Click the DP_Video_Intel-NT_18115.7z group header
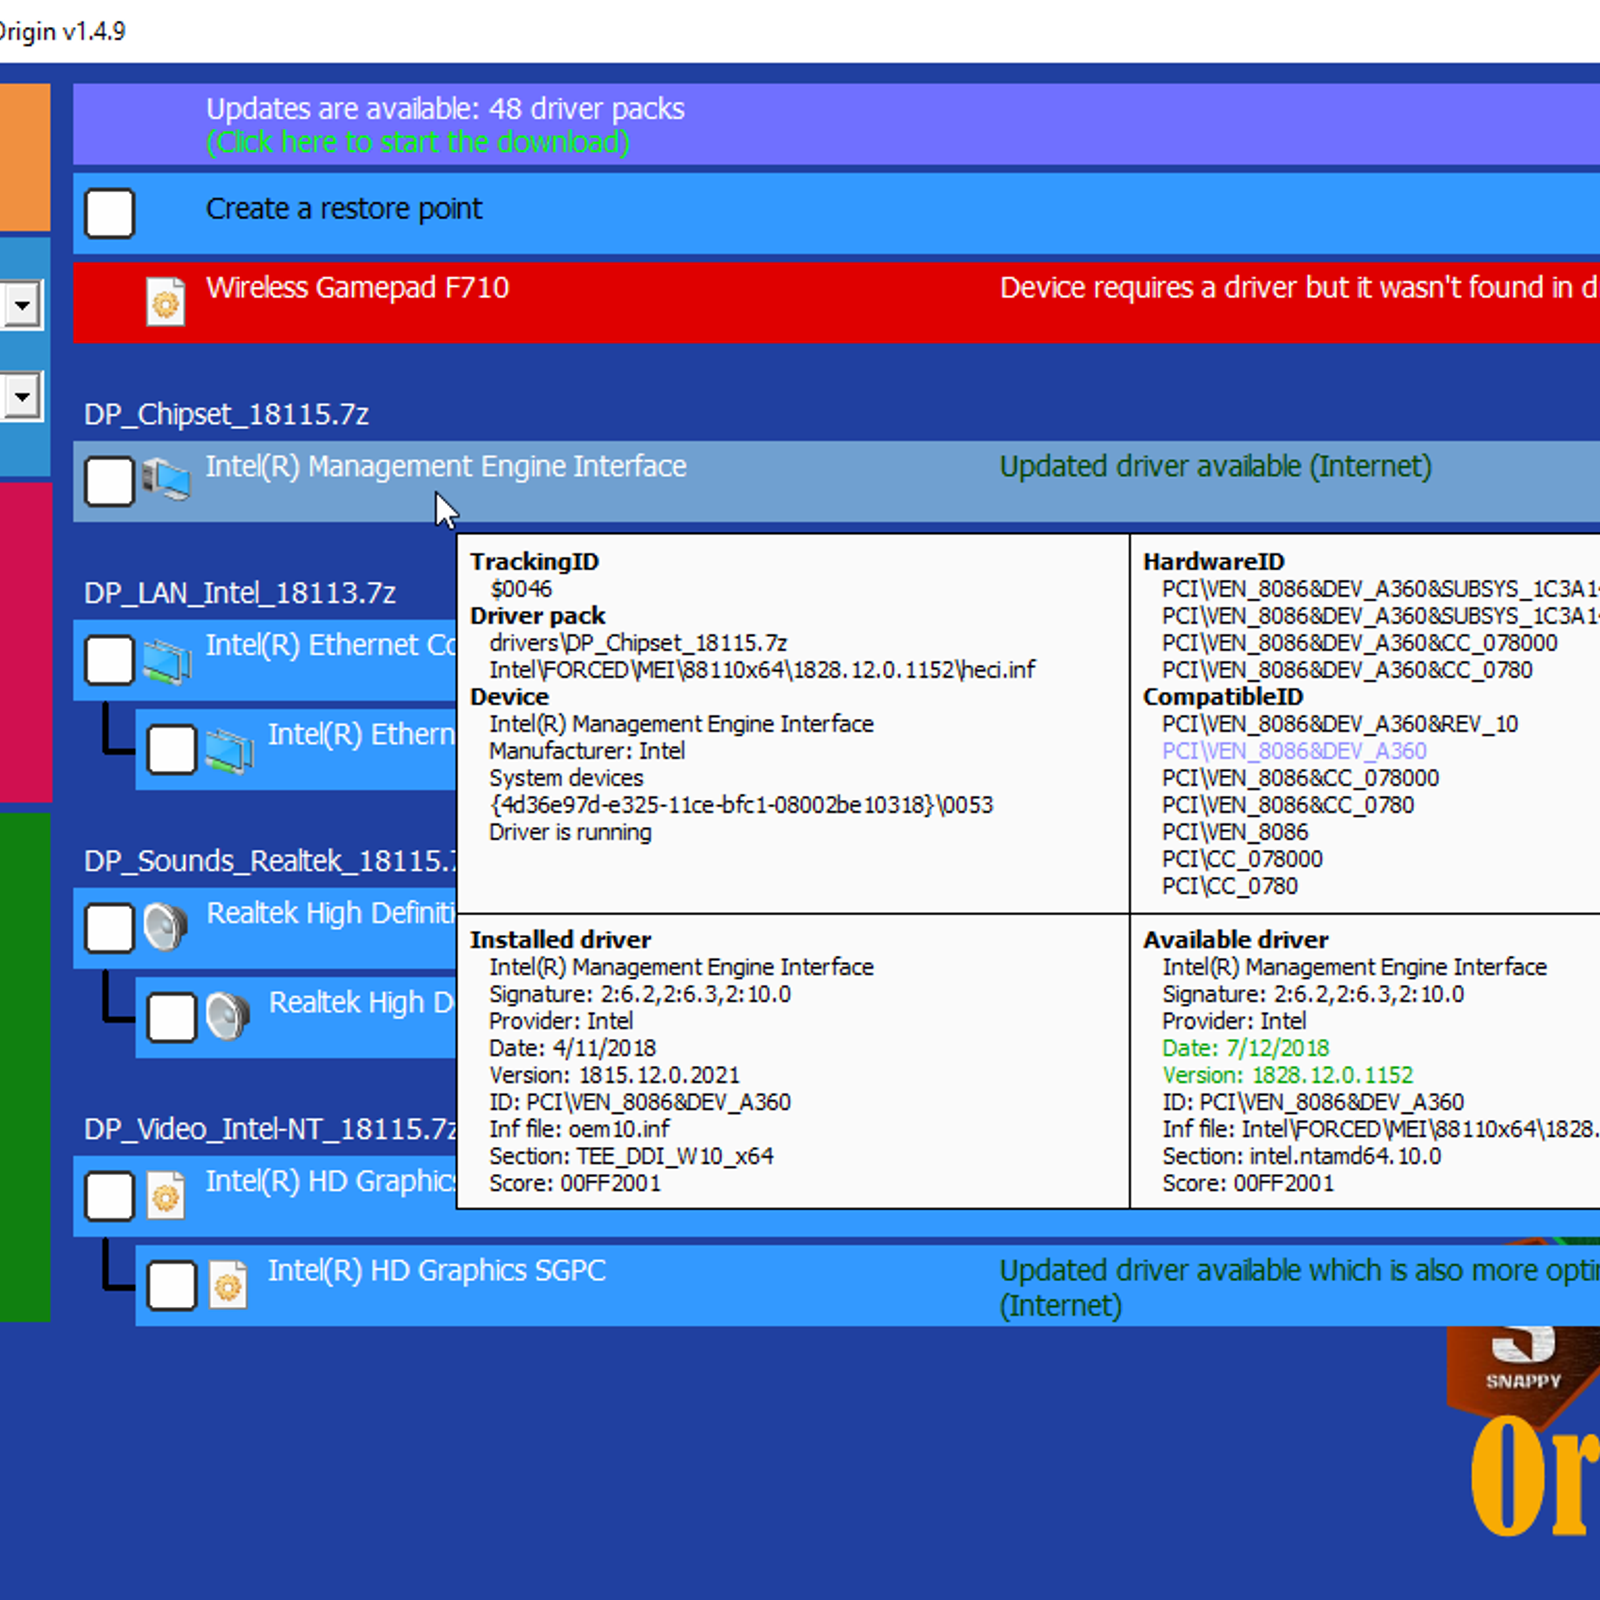The height and width of the screenshot is (1600, 1600). pos(270,1129)
